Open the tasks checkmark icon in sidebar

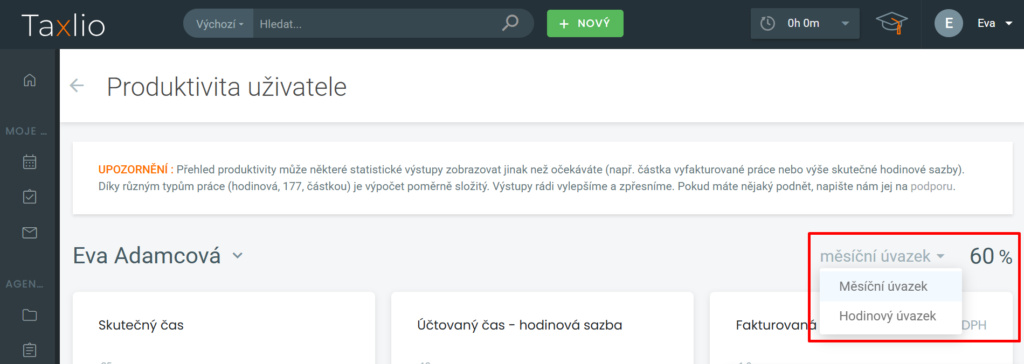pyautogui.click(x=29, y=197)
